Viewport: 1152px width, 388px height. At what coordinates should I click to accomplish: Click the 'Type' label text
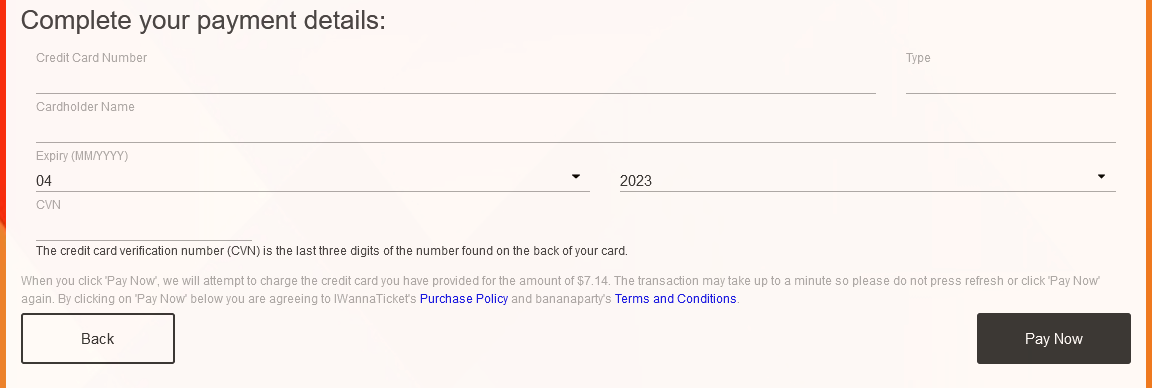[x=918, y=58]
